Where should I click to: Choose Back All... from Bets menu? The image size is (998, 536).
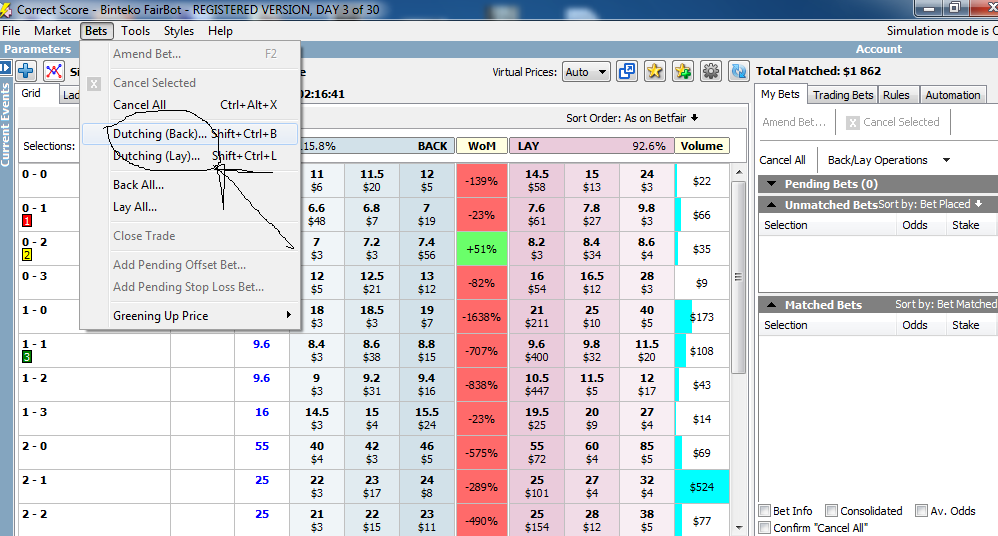click(190, 185)
